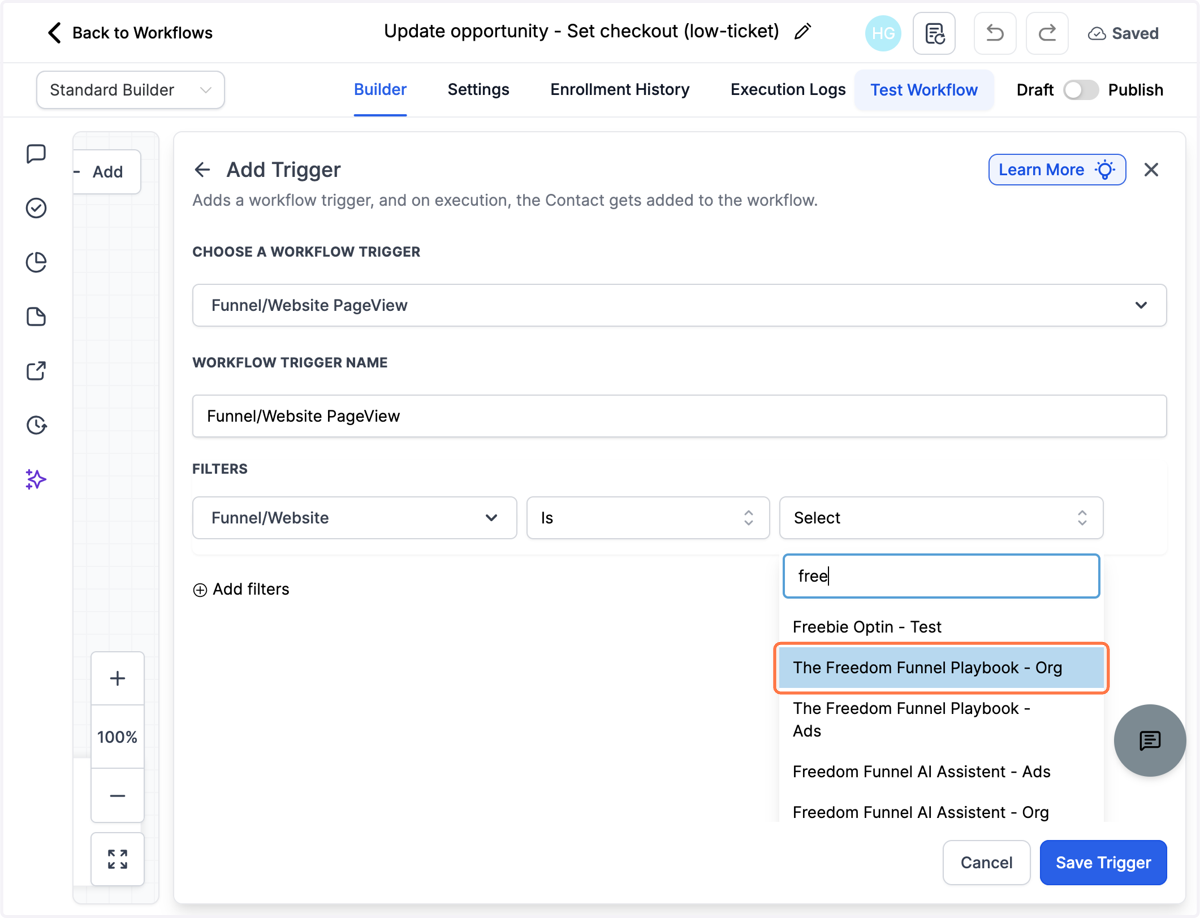Expand the Funnel/Website PageView trigger dropdown
Viewport: 1200px width, 918px height.
tap(679, 305)
